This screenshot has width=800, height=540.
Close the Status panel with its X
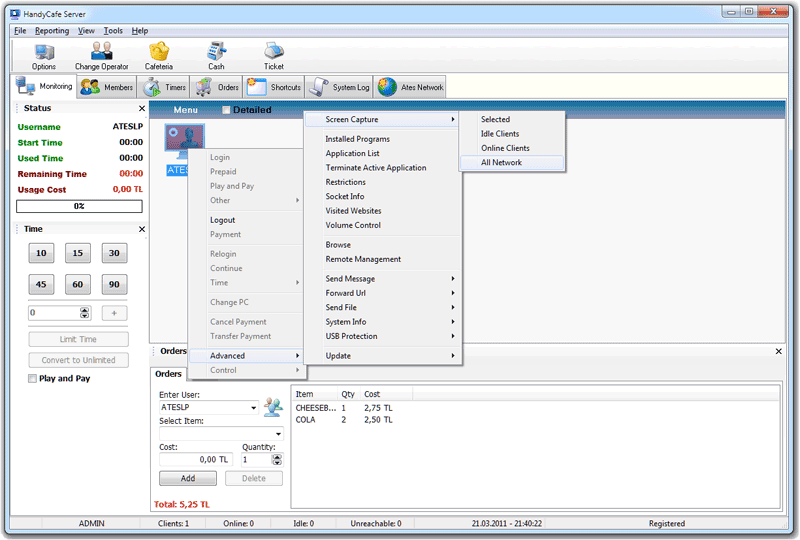(x=141, y=108)
